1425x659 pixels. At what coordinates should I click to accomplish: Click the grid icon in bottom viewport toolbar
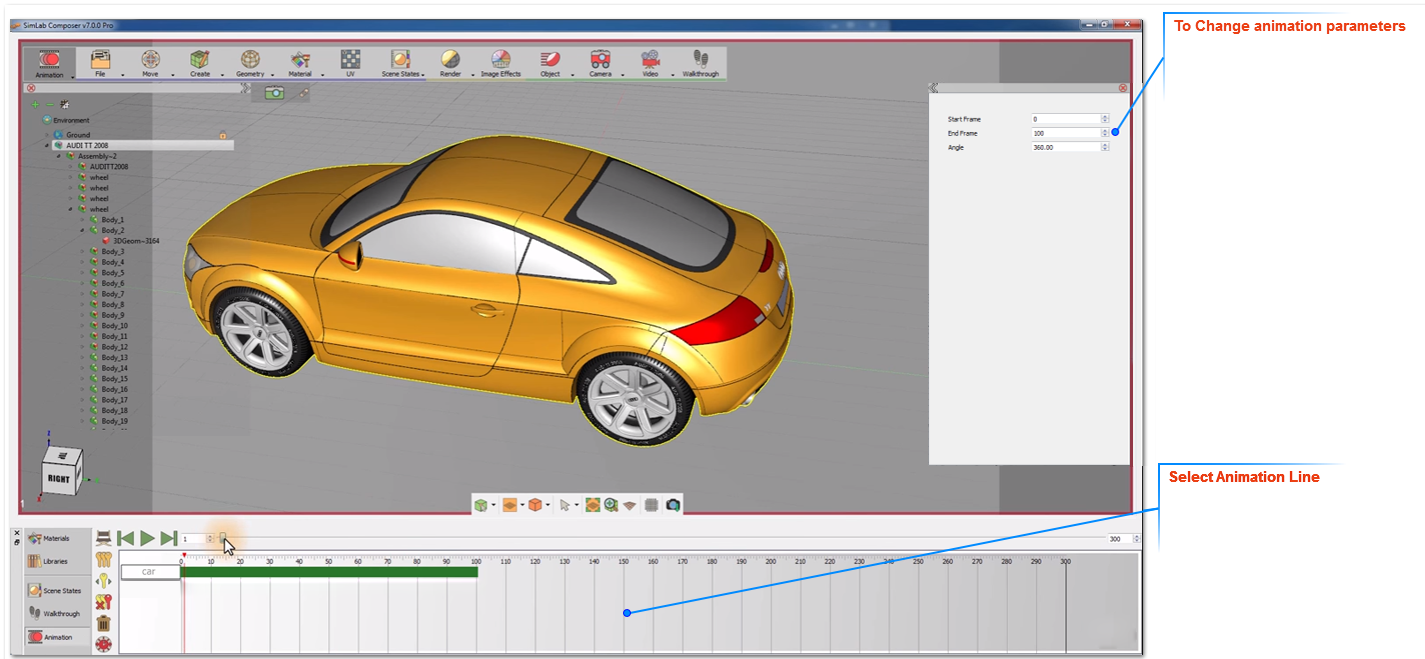651,505
